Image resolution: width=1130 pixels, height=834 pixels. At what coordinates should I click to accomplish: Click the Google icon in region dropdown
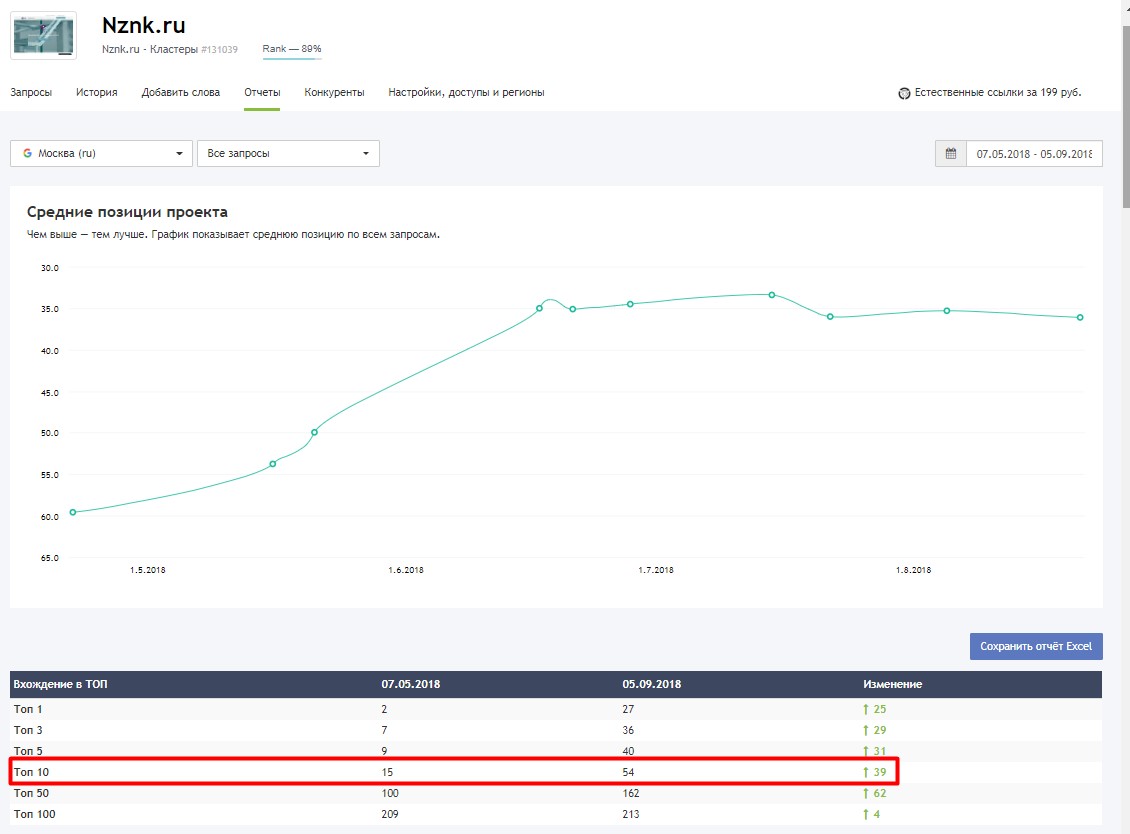coord(27,153)
